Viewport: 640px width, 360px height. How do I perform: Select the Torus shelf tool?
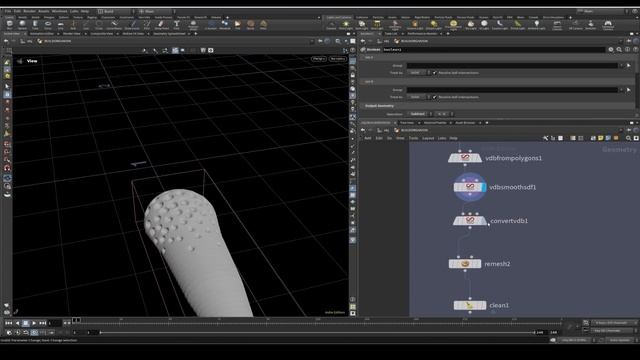(x=48, y=25)
